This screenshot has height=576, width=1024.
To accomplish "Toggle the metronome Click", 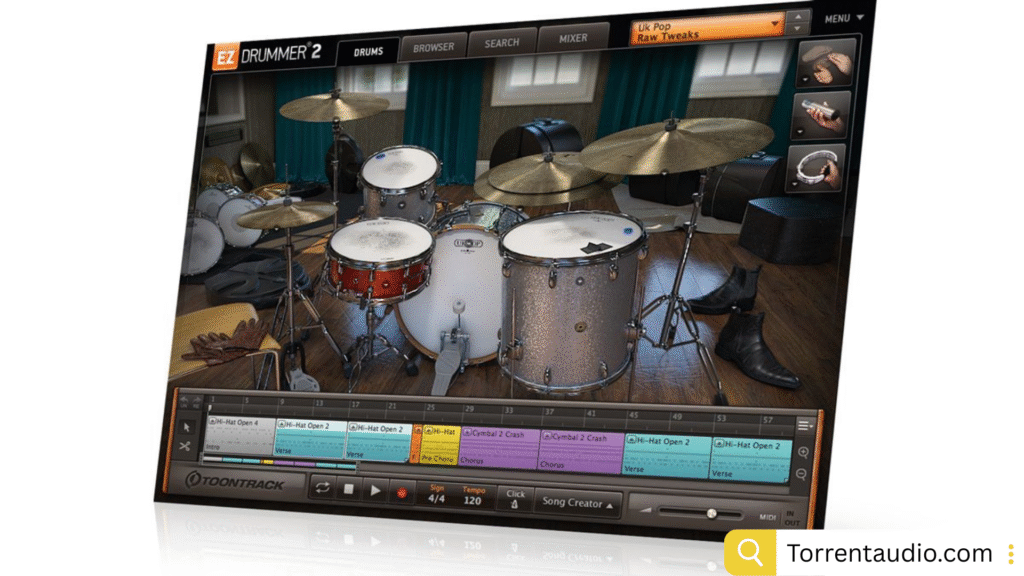I will [515, 499].
